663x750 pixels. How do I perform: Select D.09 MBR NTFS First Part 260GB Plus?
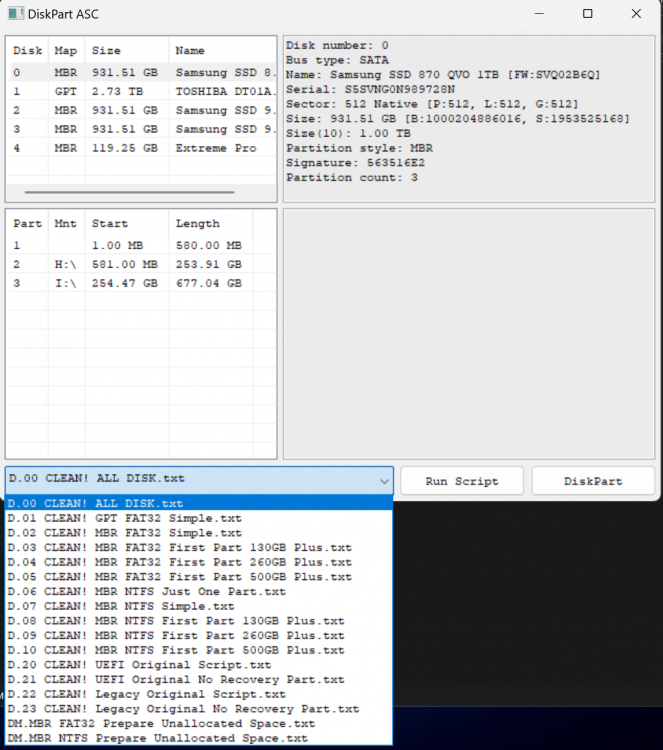(x=199, y=636)
